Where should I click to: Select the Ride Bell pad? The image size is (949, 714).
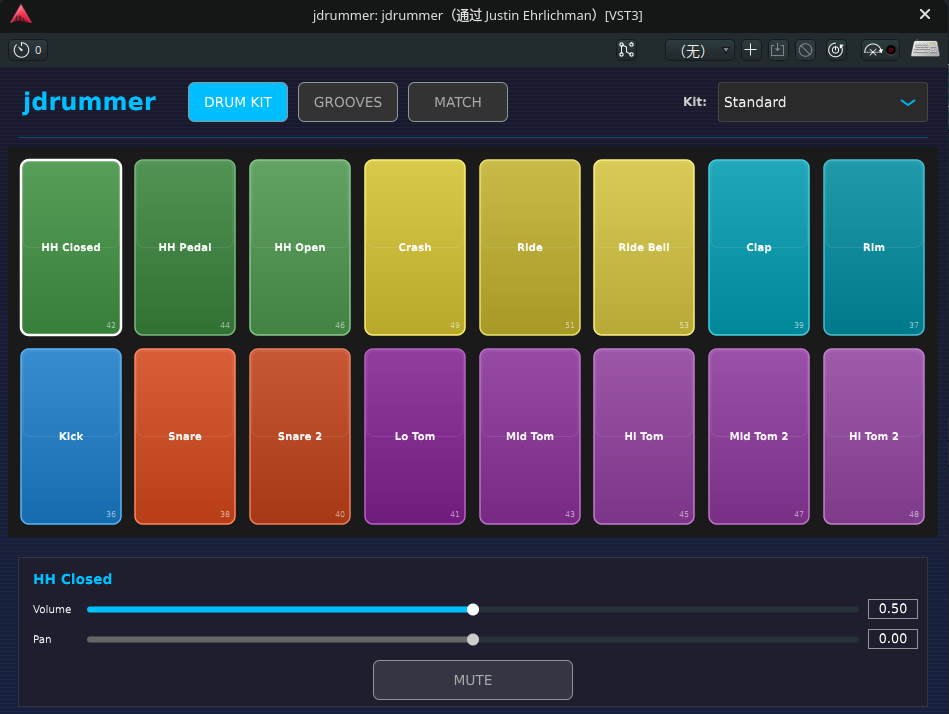[x=644, y=247]
